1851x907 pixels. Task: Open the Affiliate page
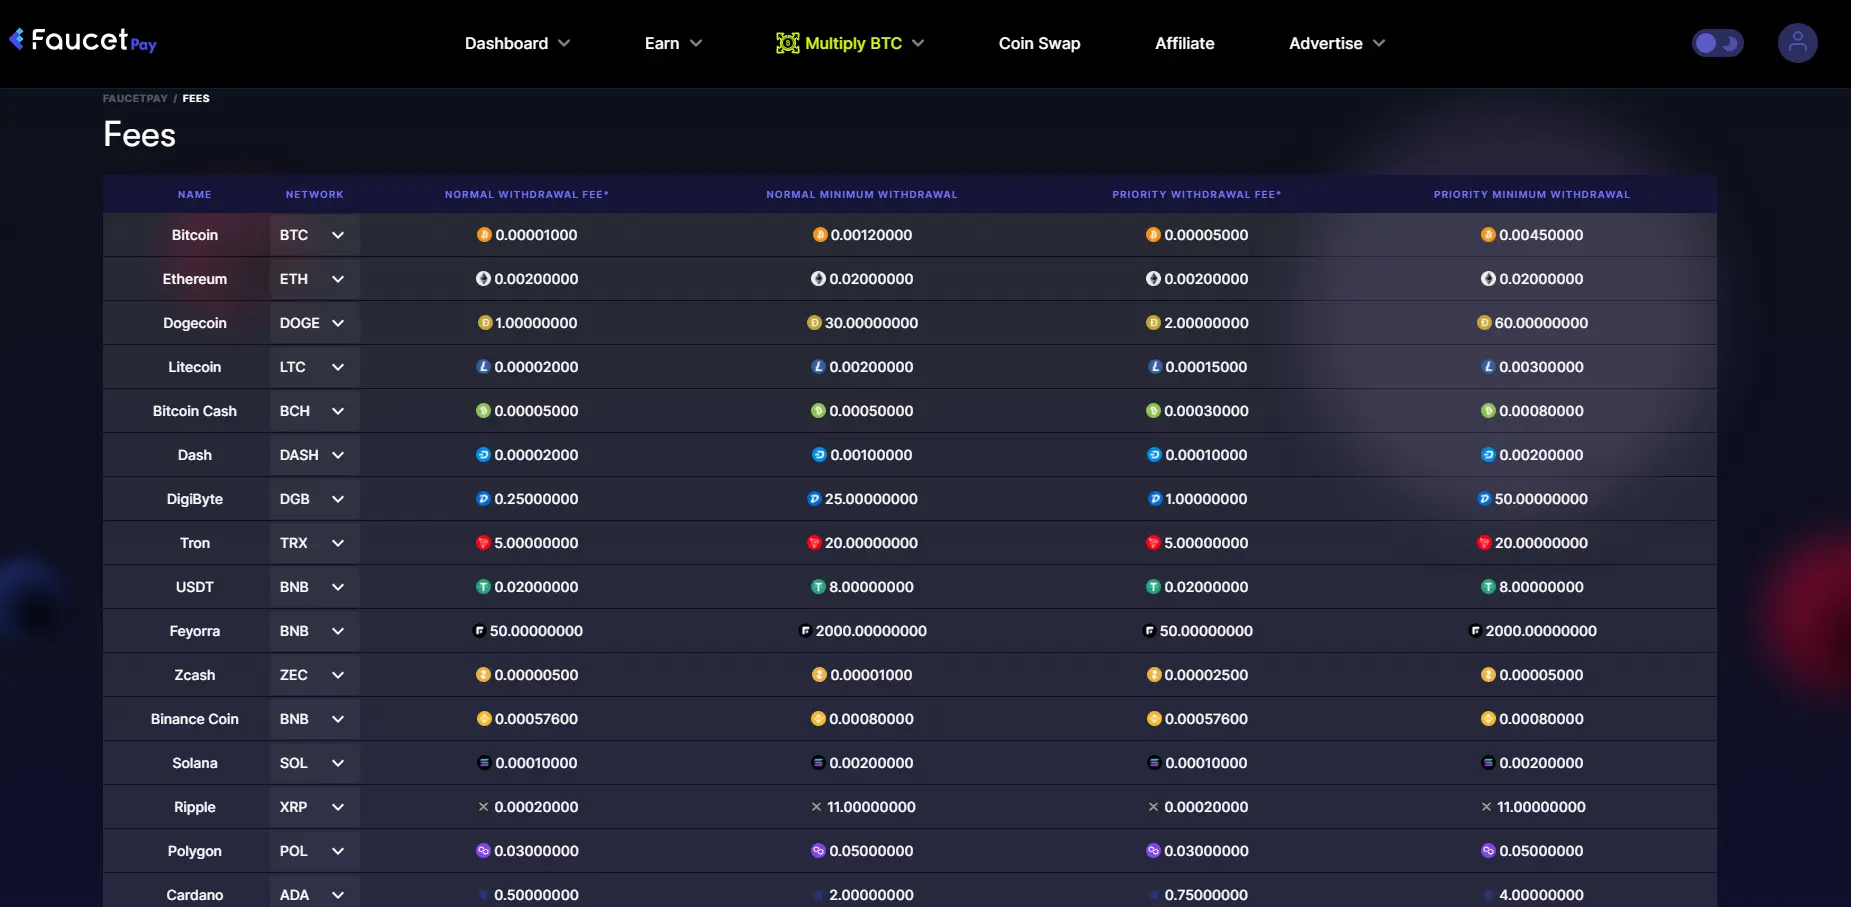coord(1184,43)
